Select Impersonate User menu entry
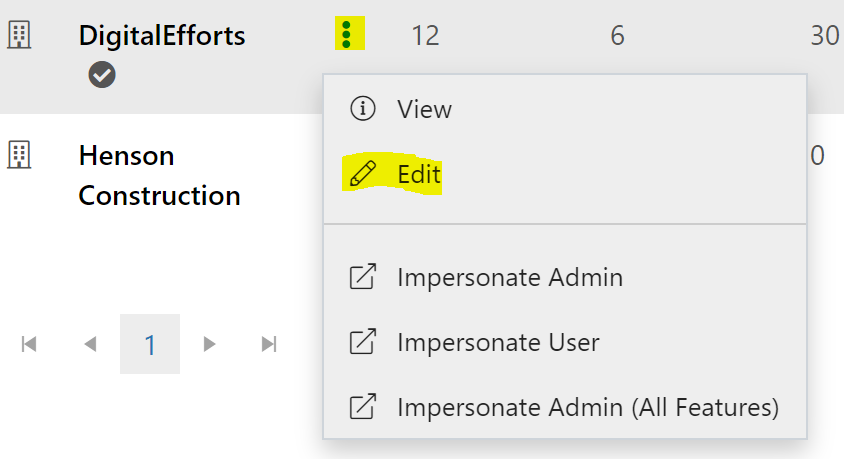This screenshot has width=844, height=459. 565,342
